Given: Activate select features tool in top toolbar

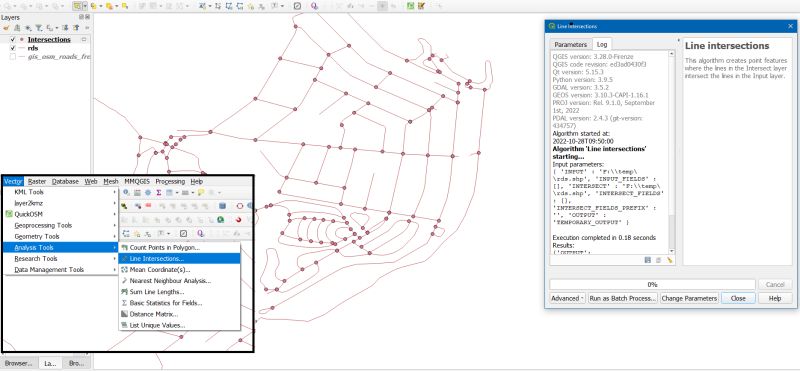Looking at the screenshot, I should (x=77, y=6).
